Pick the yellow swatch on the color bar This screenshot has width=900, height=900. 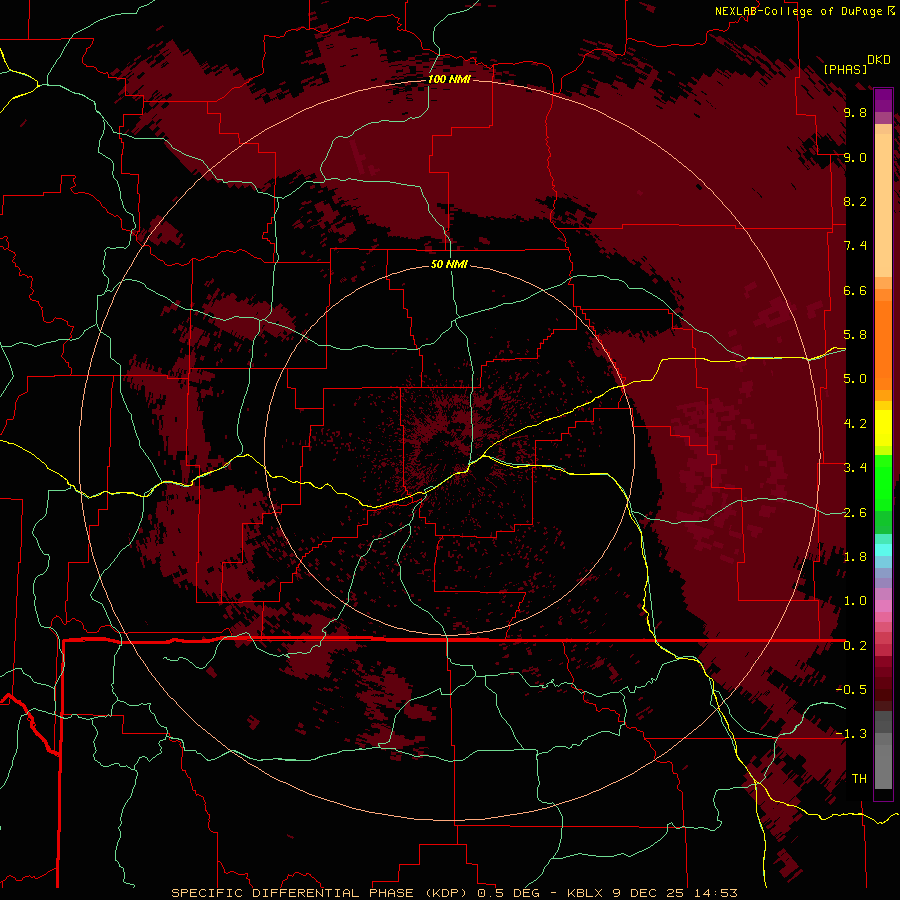[x=883, y=428]
